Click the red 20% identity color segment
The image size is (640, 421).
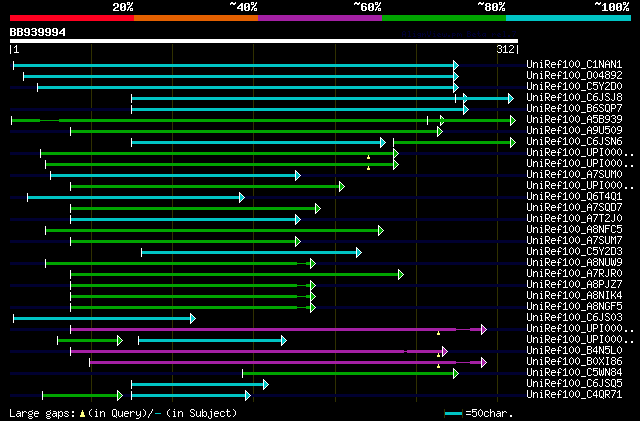click(x=72, y=18)
